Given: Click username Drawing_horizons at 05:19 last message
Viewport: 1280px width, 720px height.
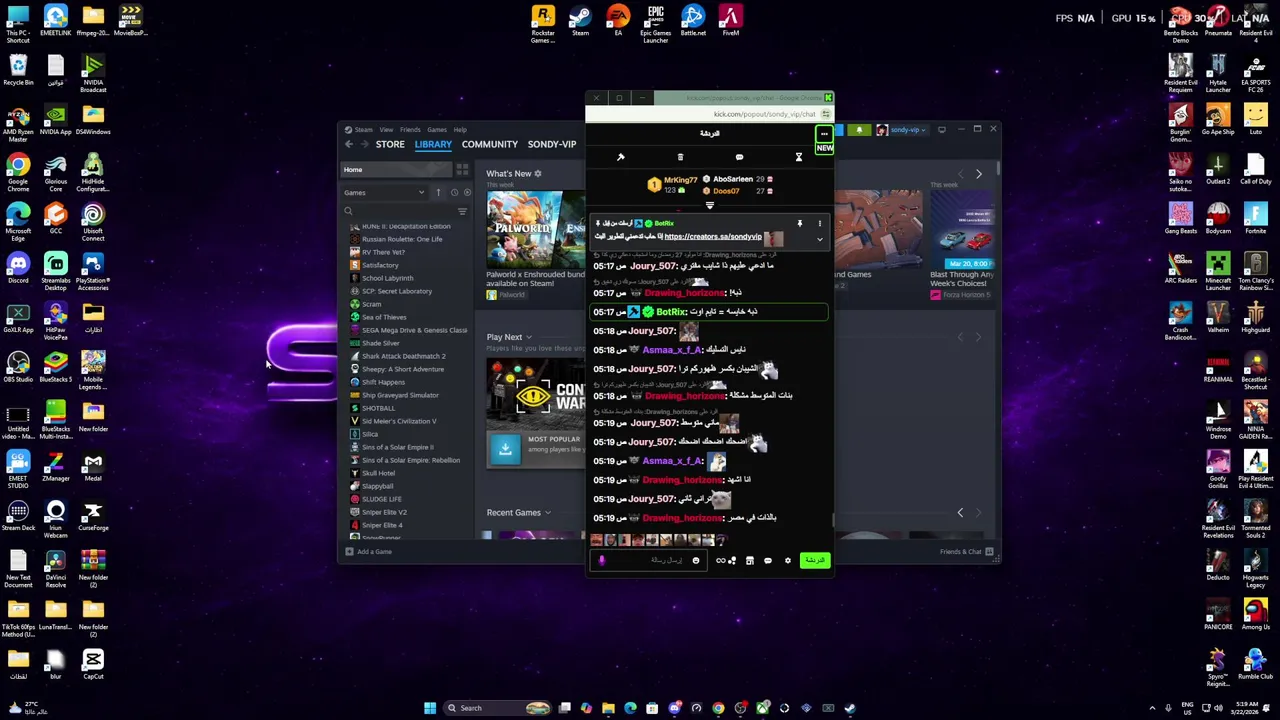Looking at the screenshot, I should (x=682, y=518).
